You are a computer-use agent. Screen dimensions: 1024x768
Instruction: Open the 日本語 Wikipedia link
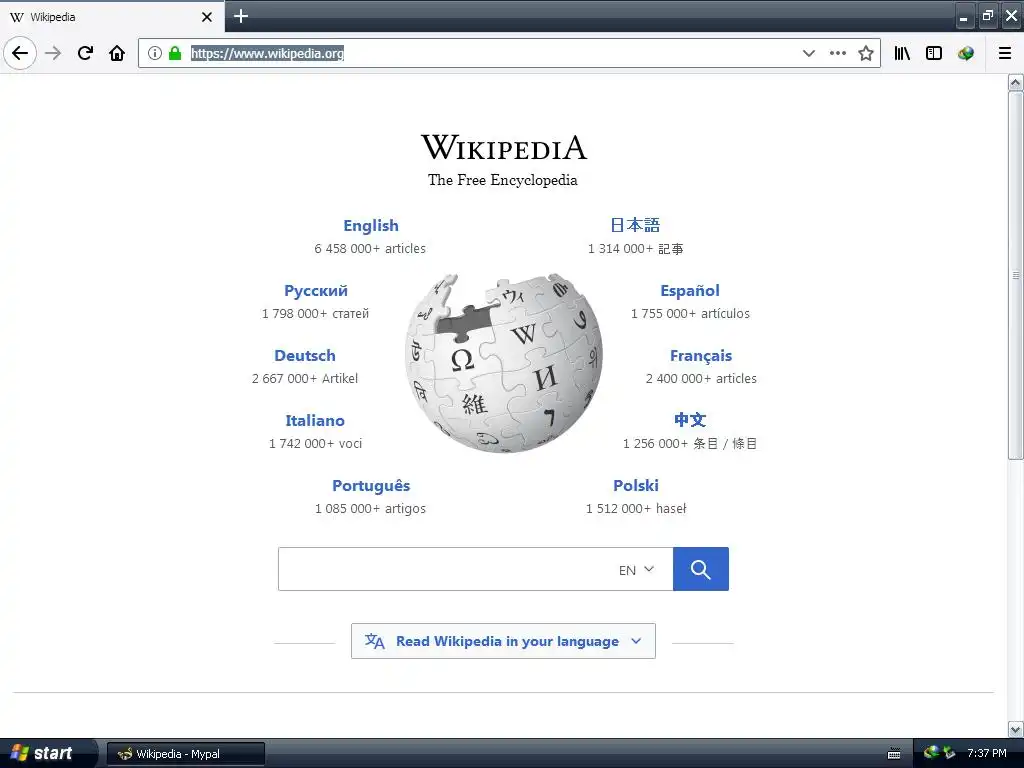tap(635, 225)
